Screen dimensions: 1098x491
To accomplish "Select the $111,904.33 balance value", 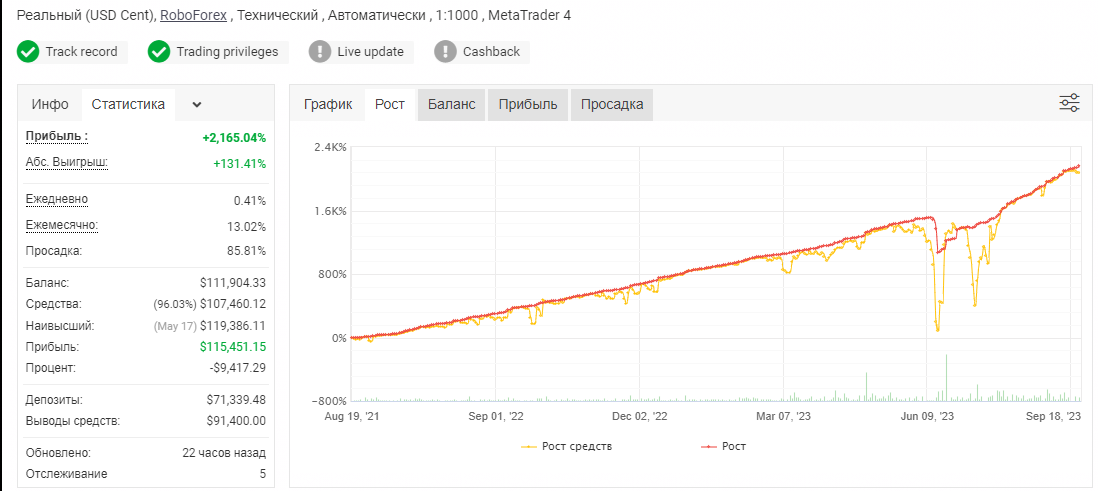I will point(232,283).
